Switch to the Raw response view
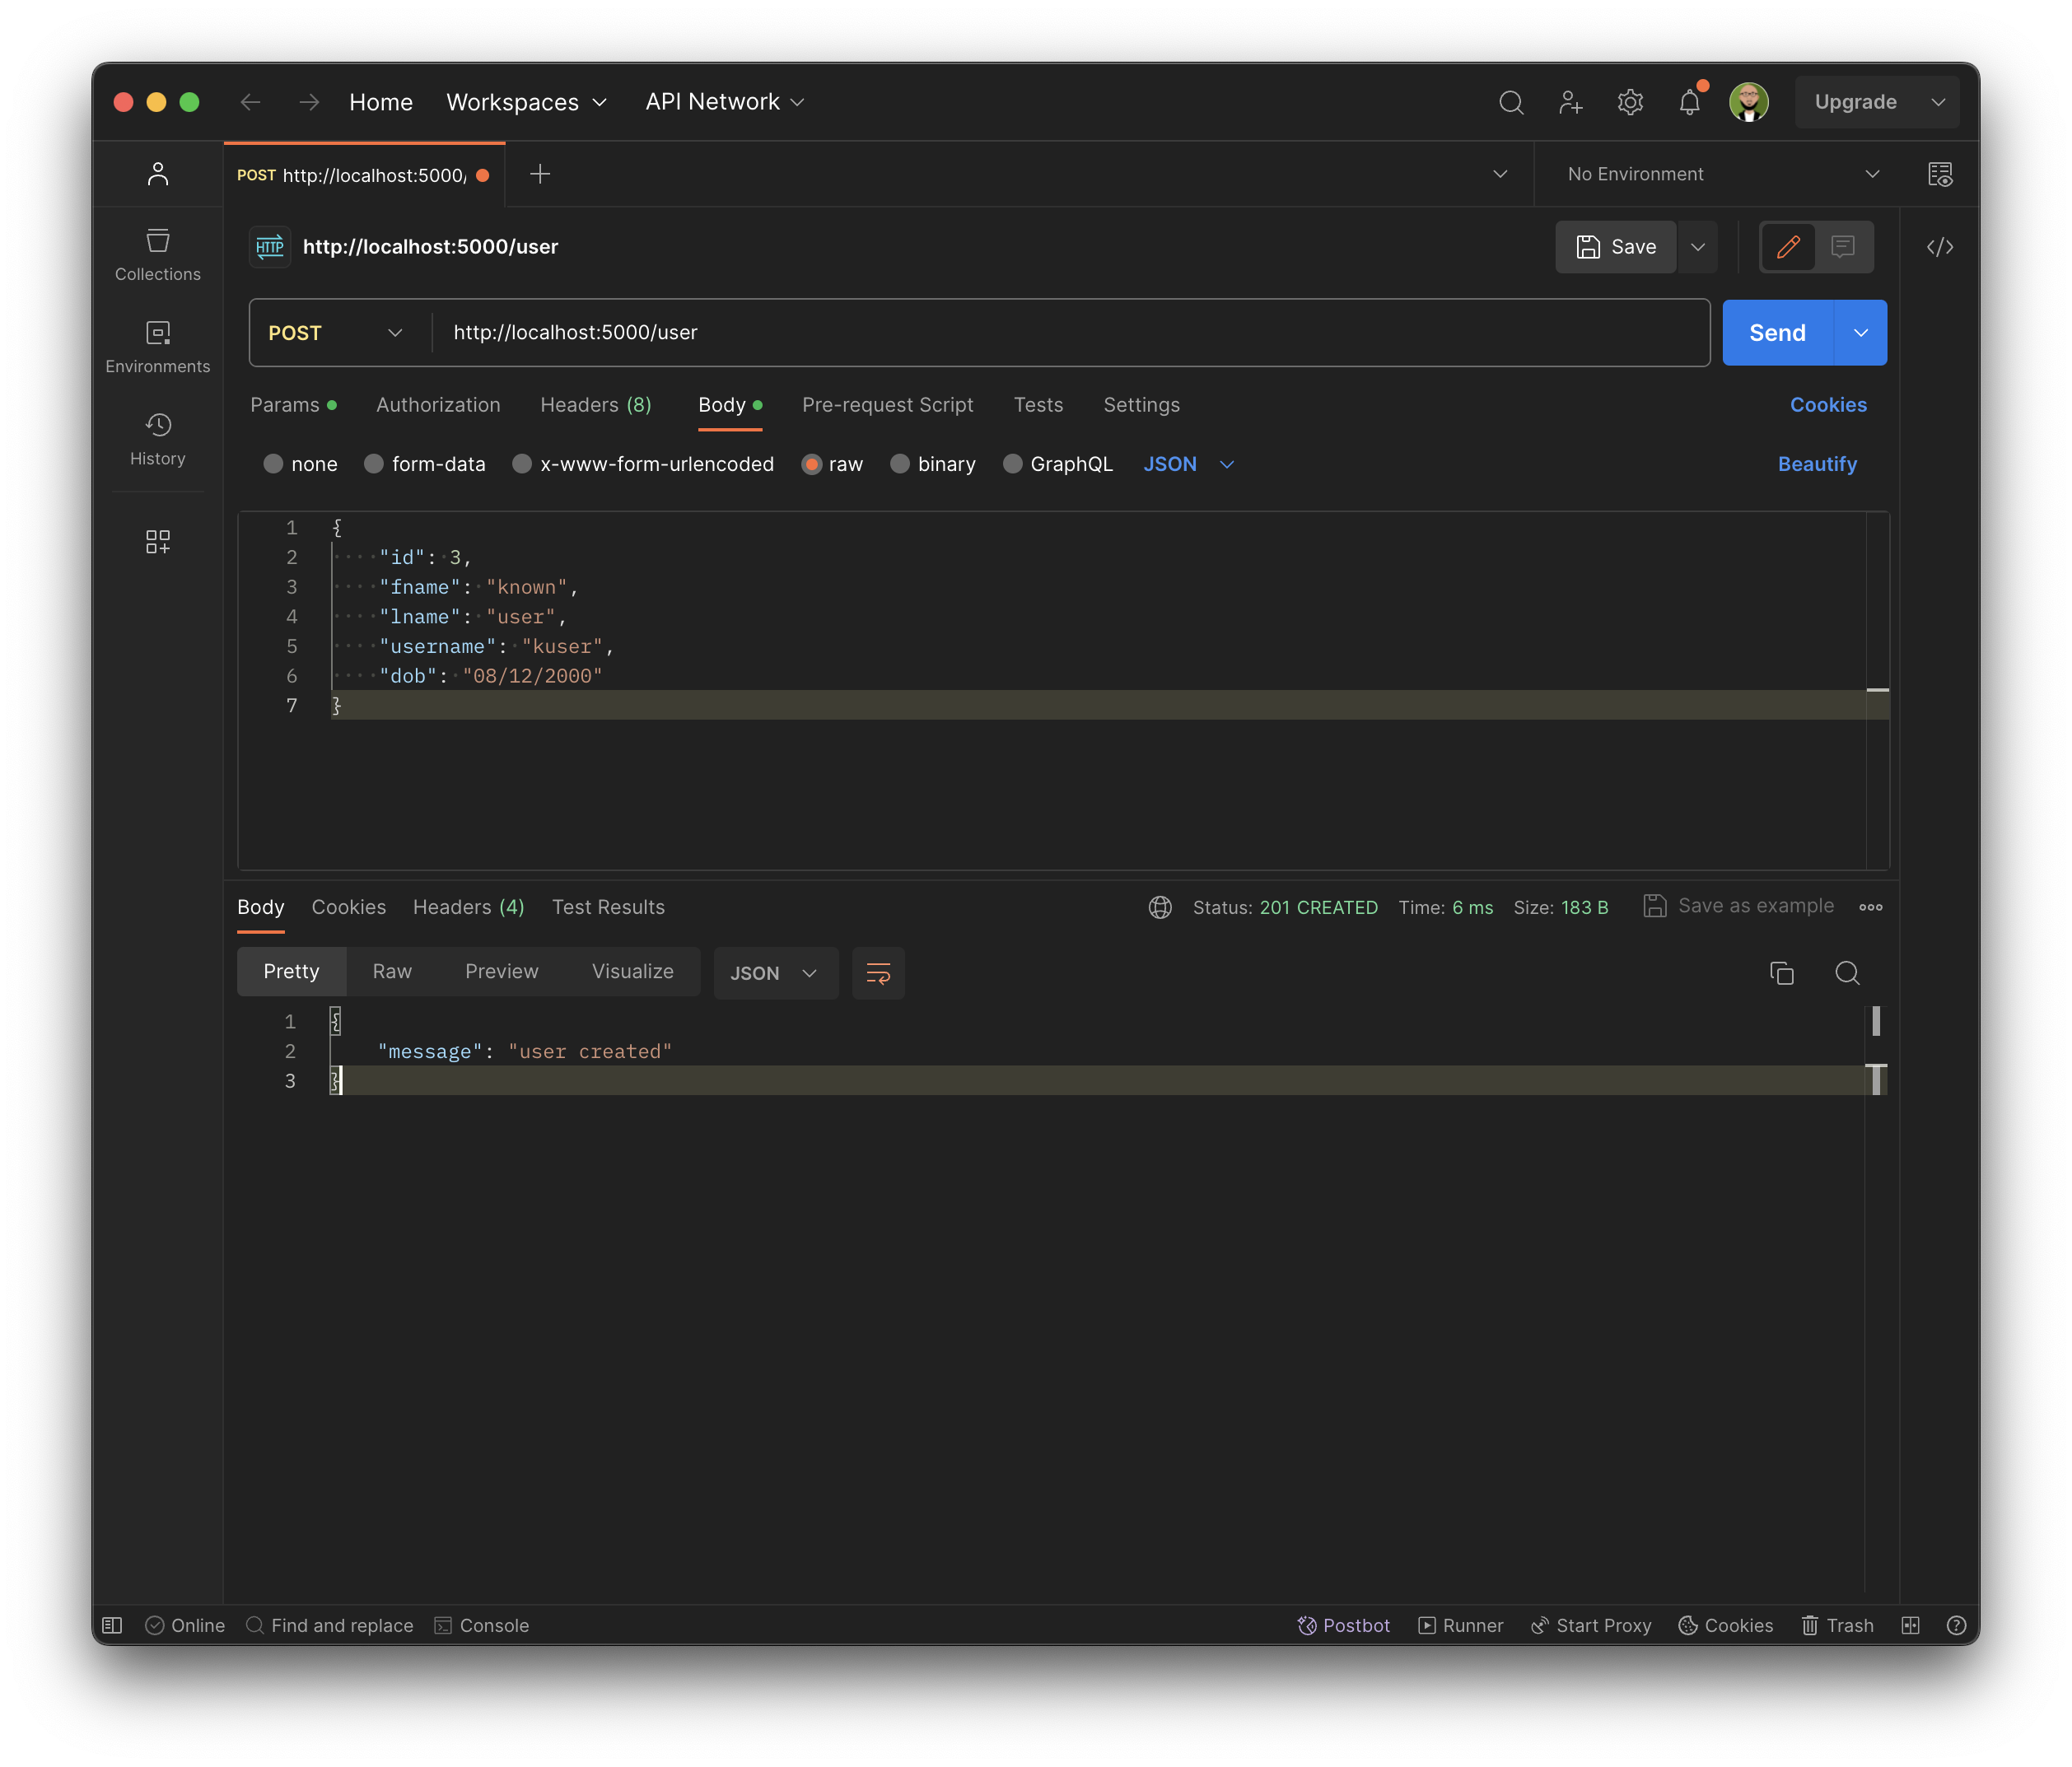 [391, 970]
